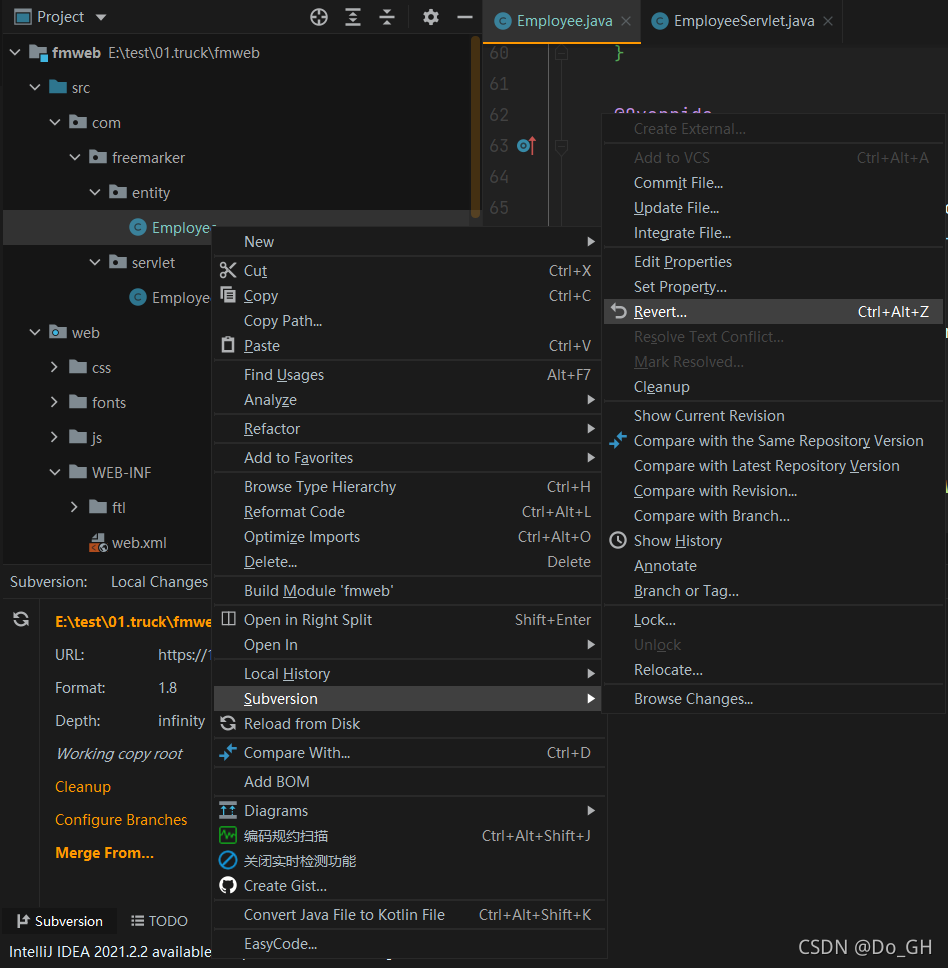948x968 pixels.
Task: Collapse the entity package
Action: click(x=94, y=192)
